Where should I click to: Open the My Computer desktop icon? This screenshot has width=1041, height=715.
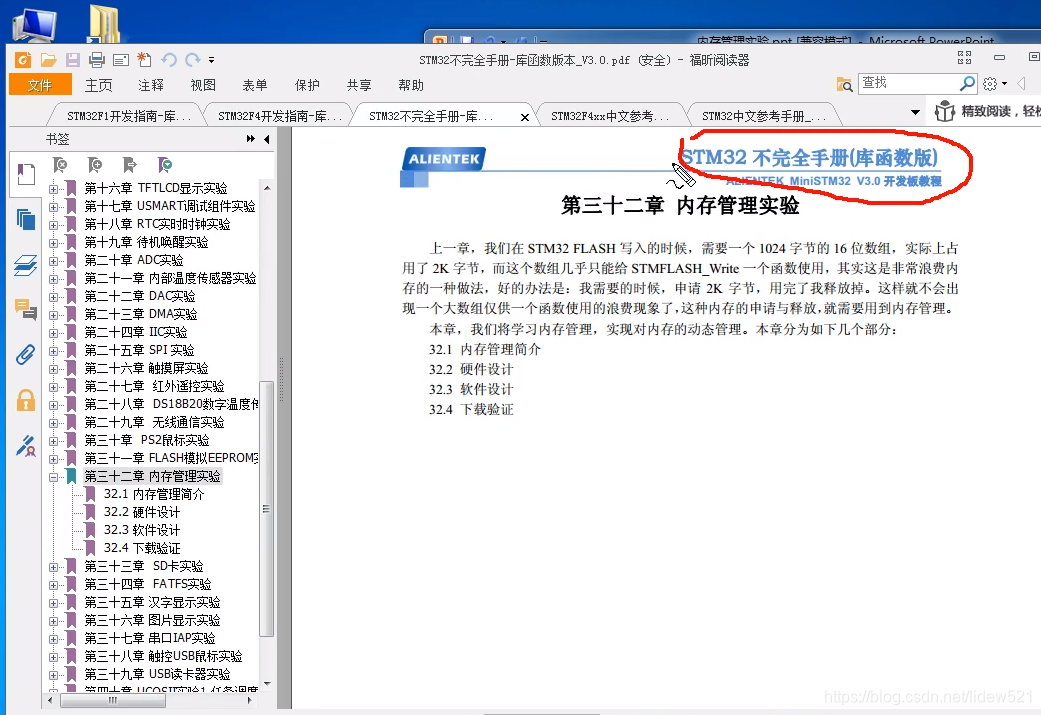[x=35, y=25]
